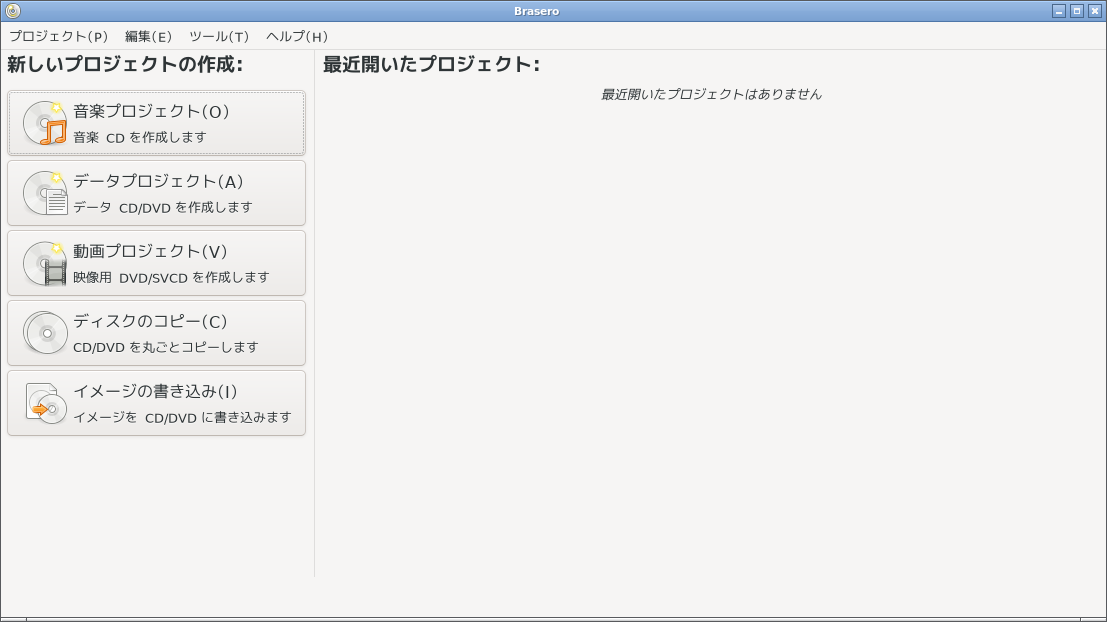Click the audio CD music note icon
Viewport: 1107px width, 622px height.
(45, 123)
